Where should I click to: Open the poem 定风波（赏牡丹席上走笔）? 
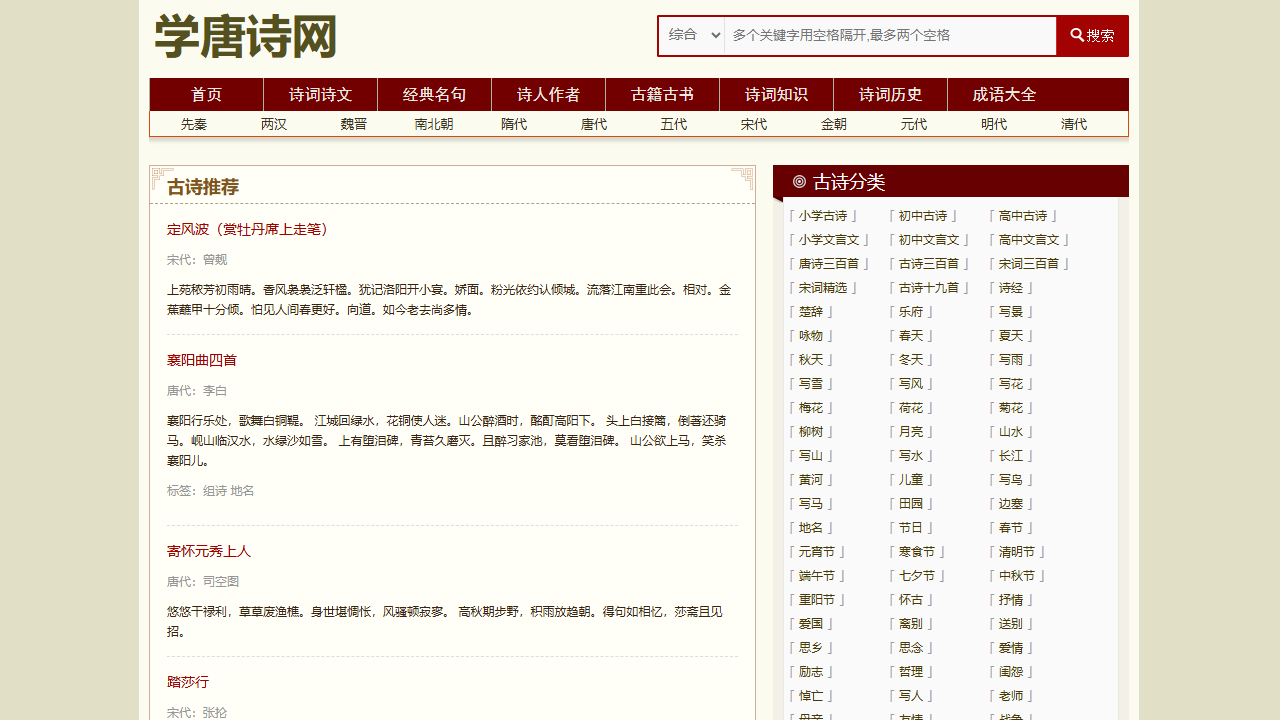point(248,228)
